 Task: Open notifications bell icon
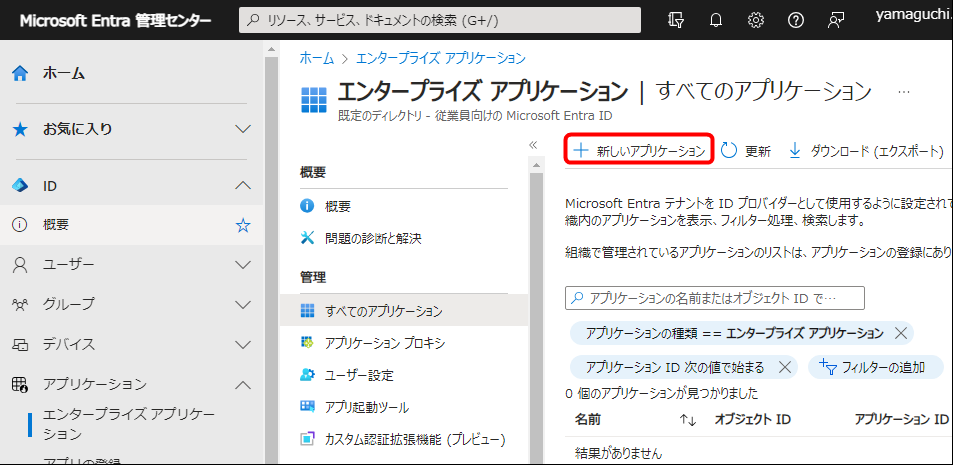pos(716,20)
